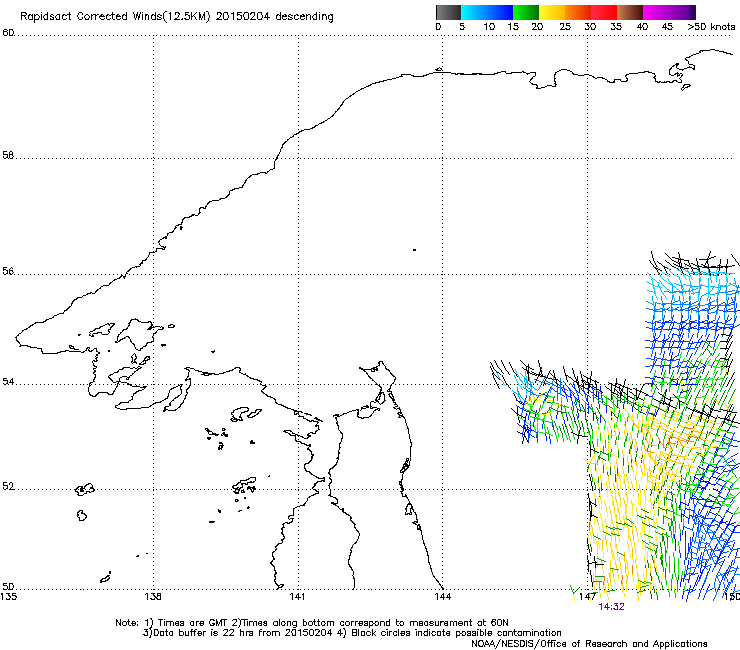This screenshot has height=650, width=740.
Task: Click the legend scale label 25
Action: [x=565, y=27]
